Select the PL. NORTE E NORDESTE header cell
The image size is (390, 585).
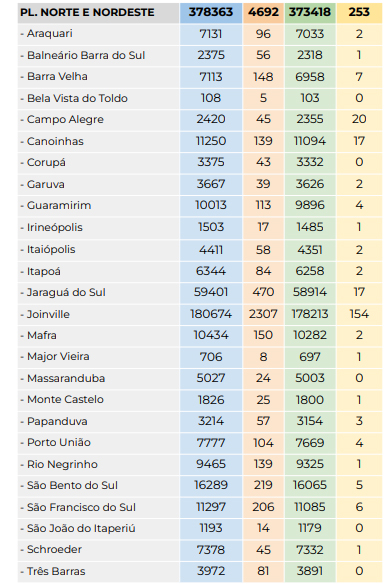99,12
